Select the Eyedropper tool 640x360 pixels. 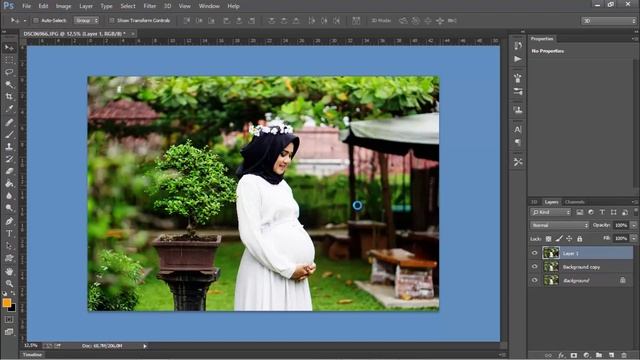pos(9,109)
